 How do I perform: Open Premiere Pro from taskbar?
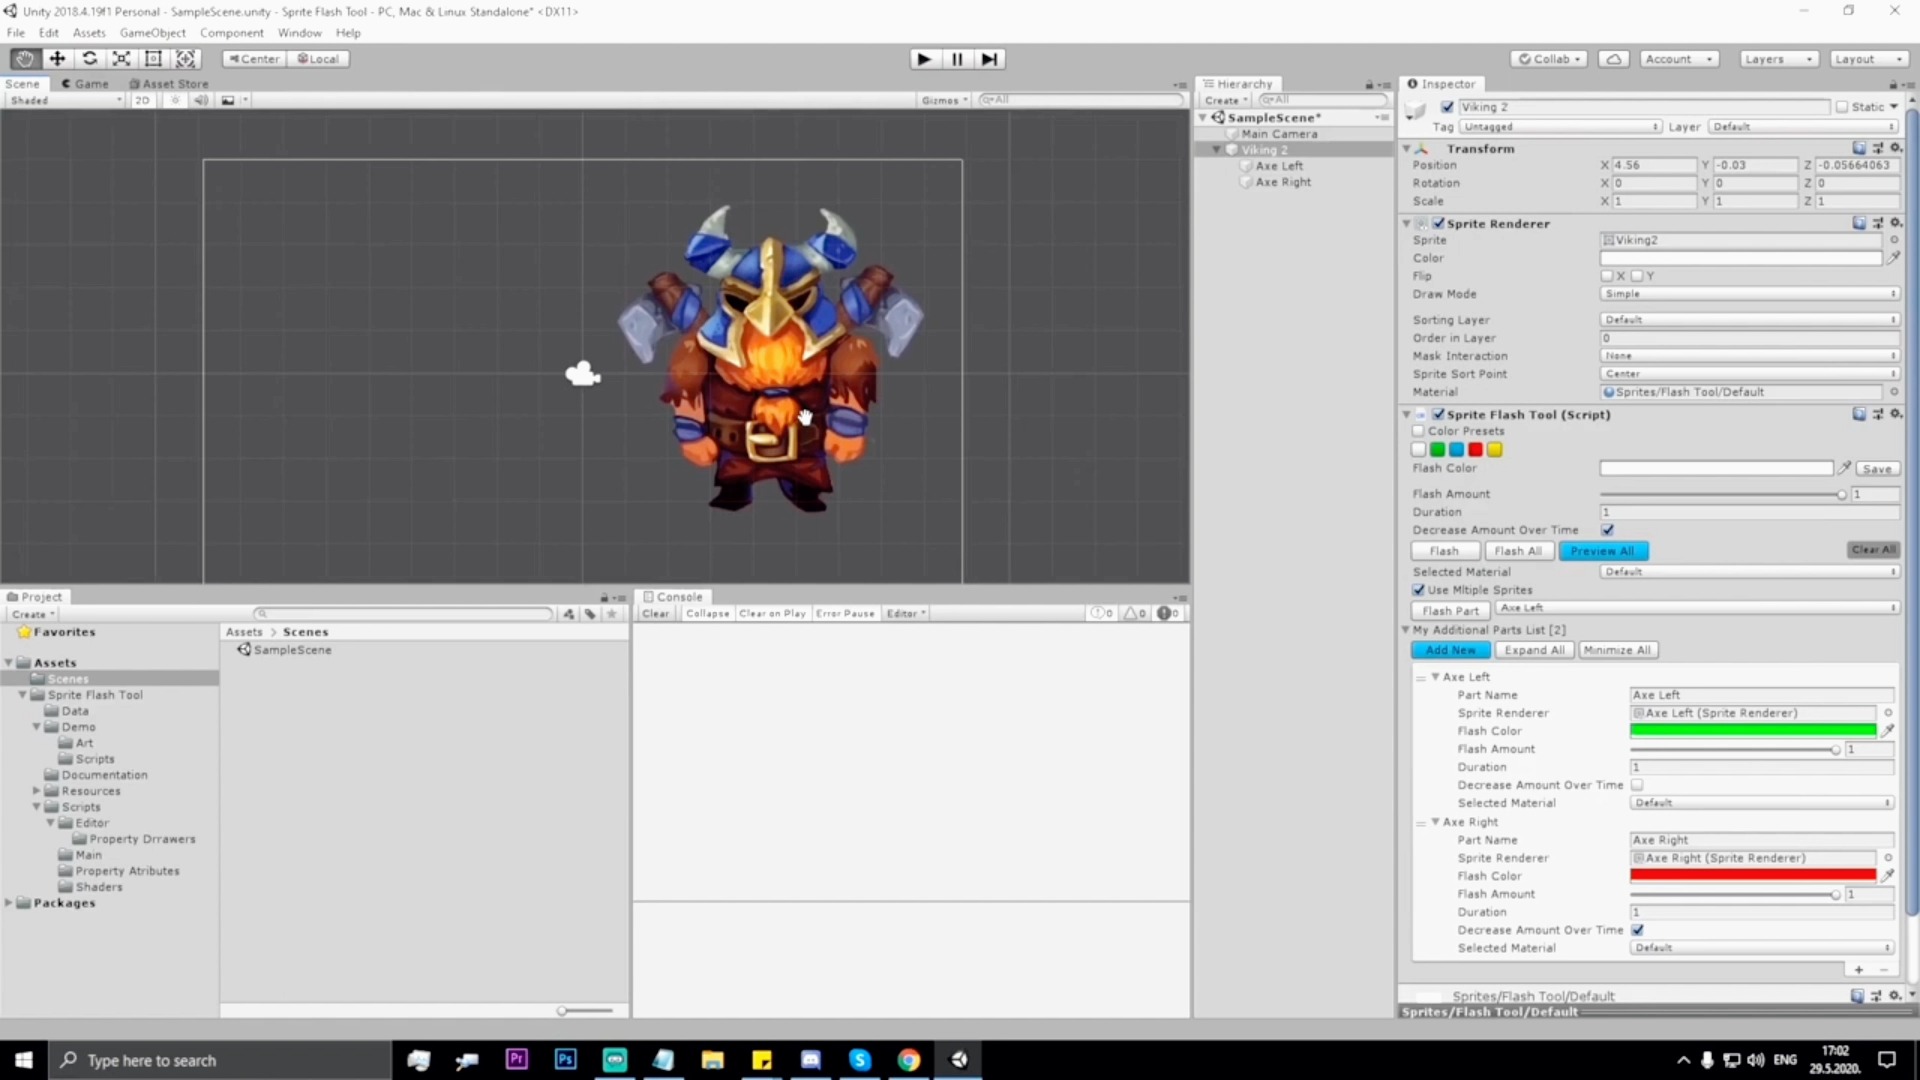pyautogui.click(x=517, y=1060)
